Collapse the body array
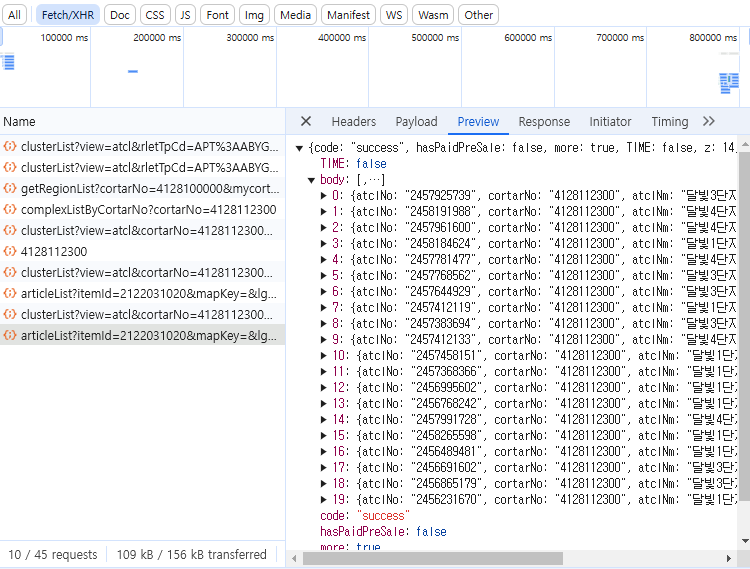The image size is (750, 569). point(311,180)
